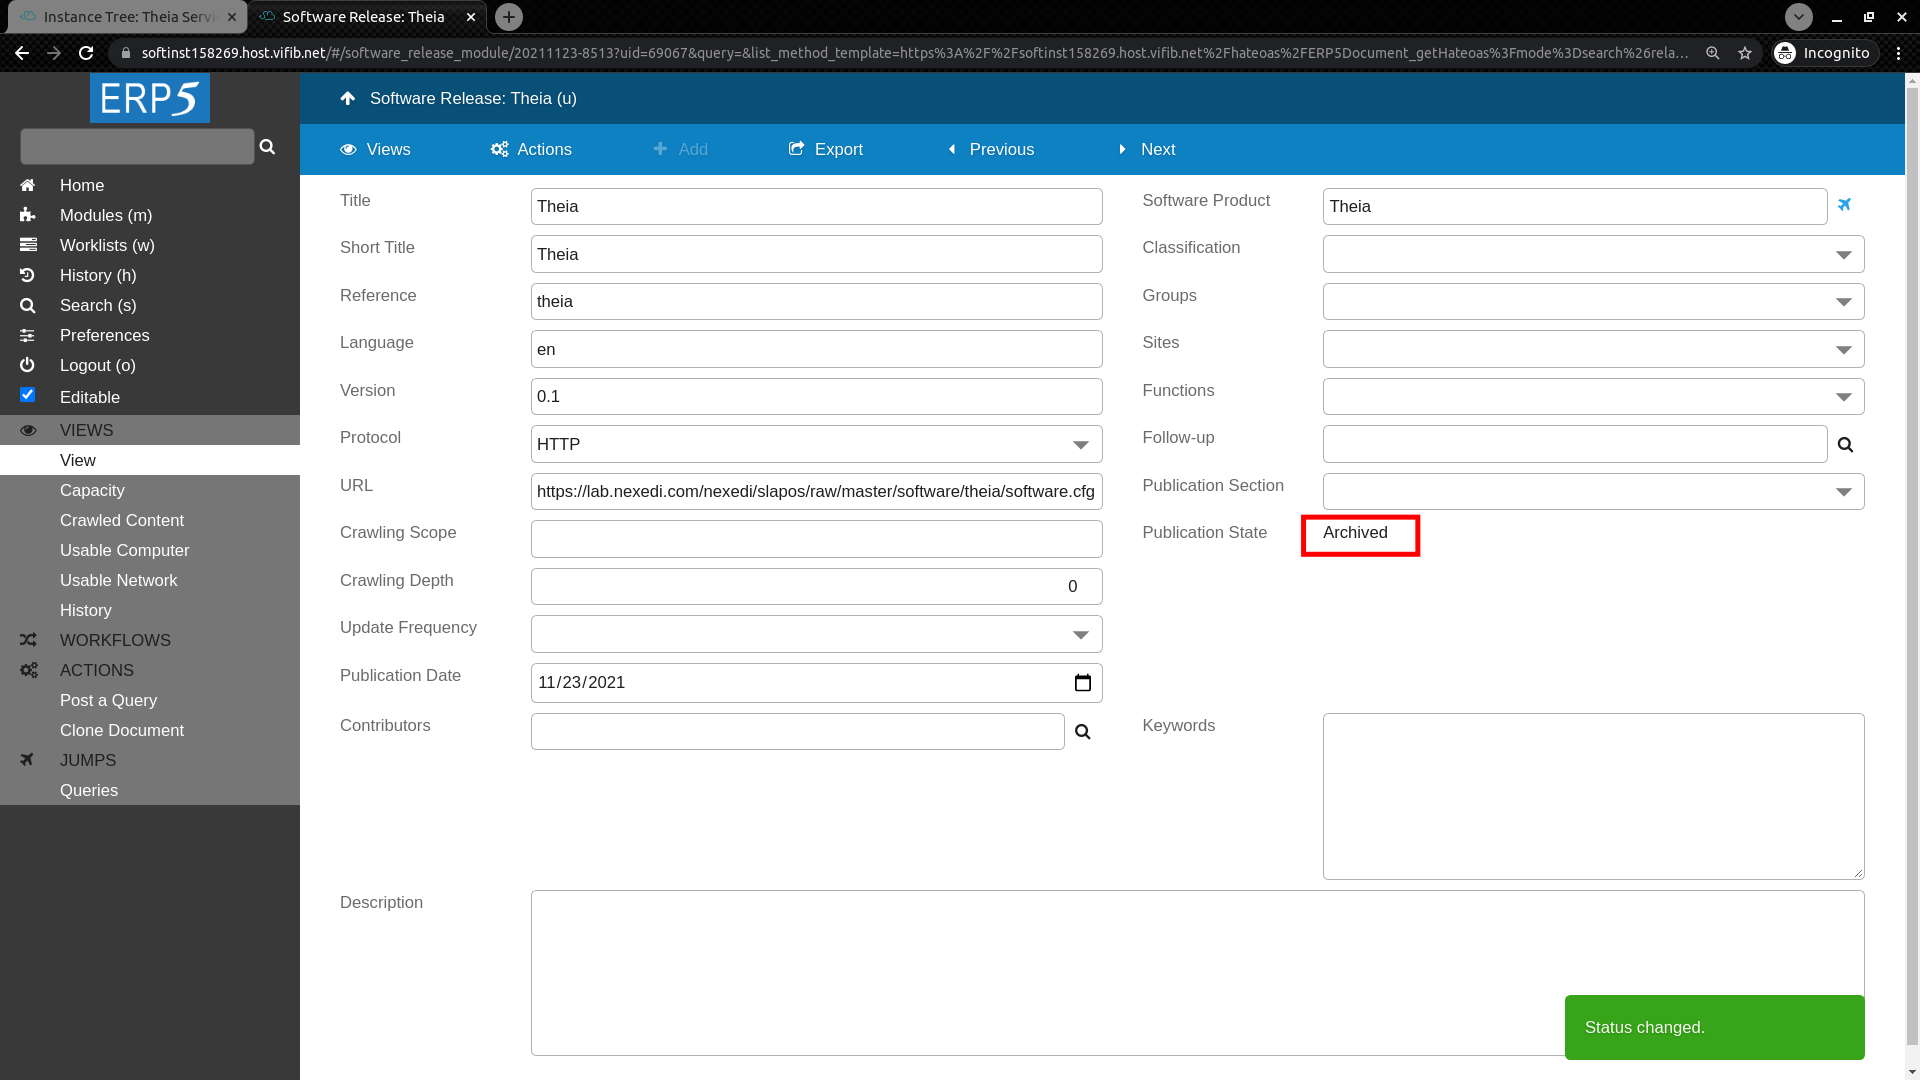The height and width of the screenshot is (1080, 1920).
Task: Dismiss the Status changed notification
Action: point(1715,1027)
